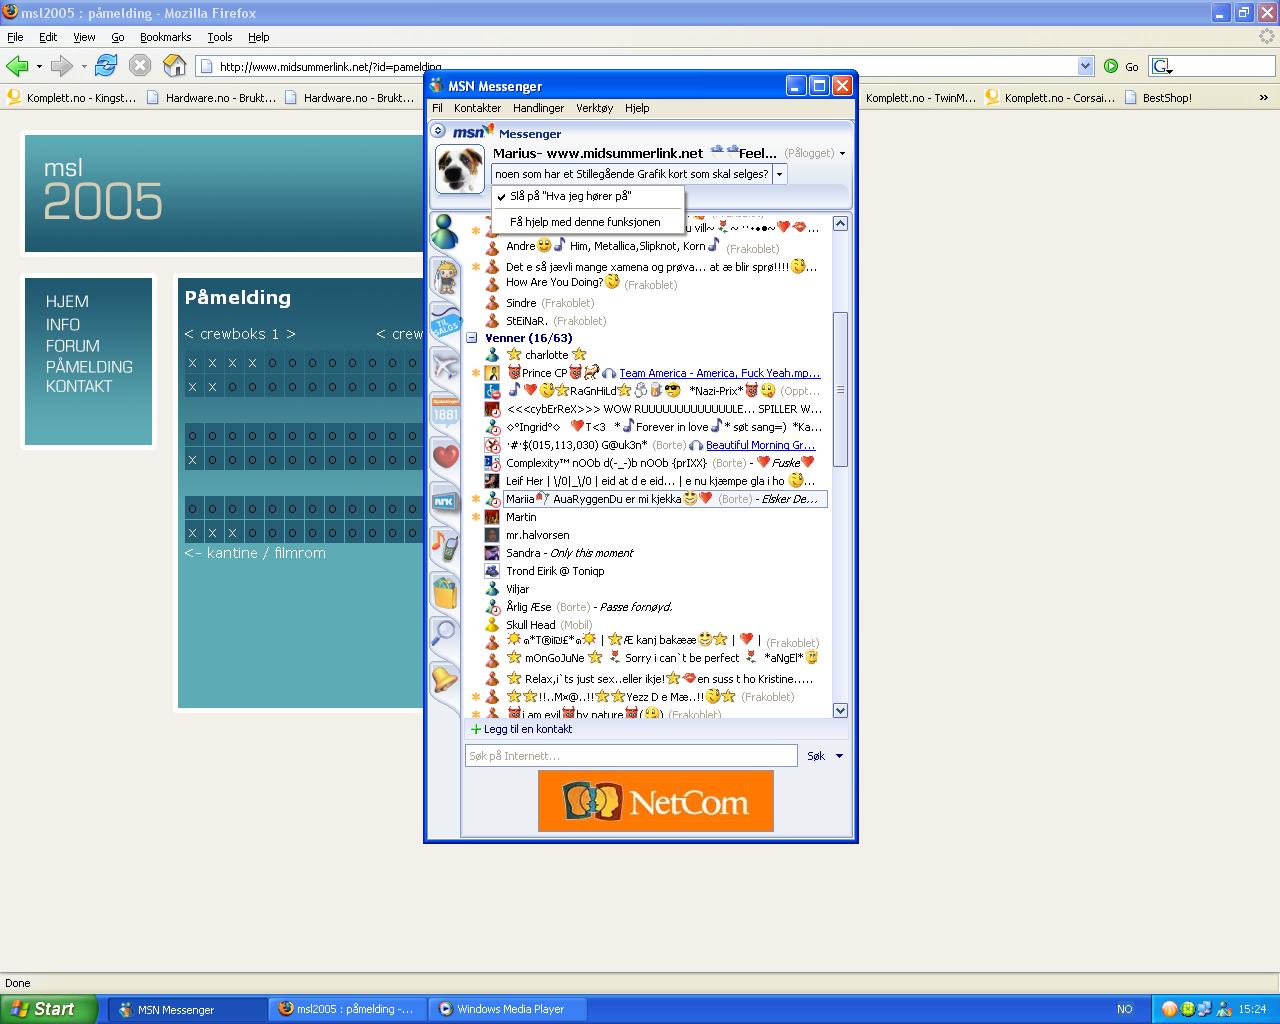Click the 'Søk på Internett…' search field
Viewport: 1280px width, 1024px height.
click(x=631, y=756)
